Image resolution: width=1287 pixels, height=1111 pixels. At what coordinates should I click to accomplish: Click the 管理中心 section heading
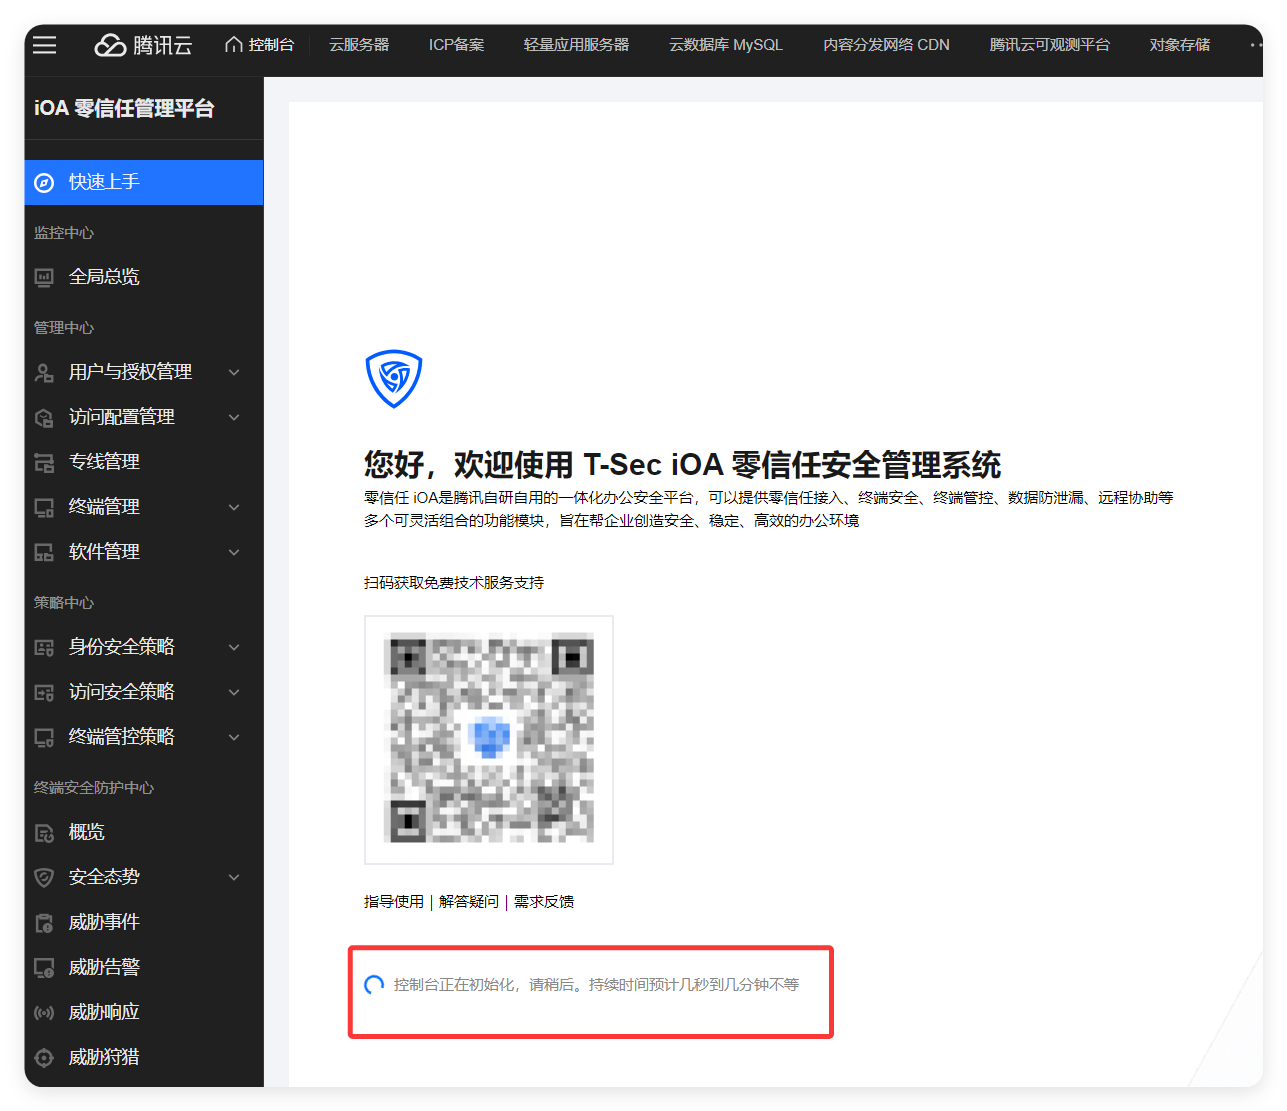click(x=64, y=328)
